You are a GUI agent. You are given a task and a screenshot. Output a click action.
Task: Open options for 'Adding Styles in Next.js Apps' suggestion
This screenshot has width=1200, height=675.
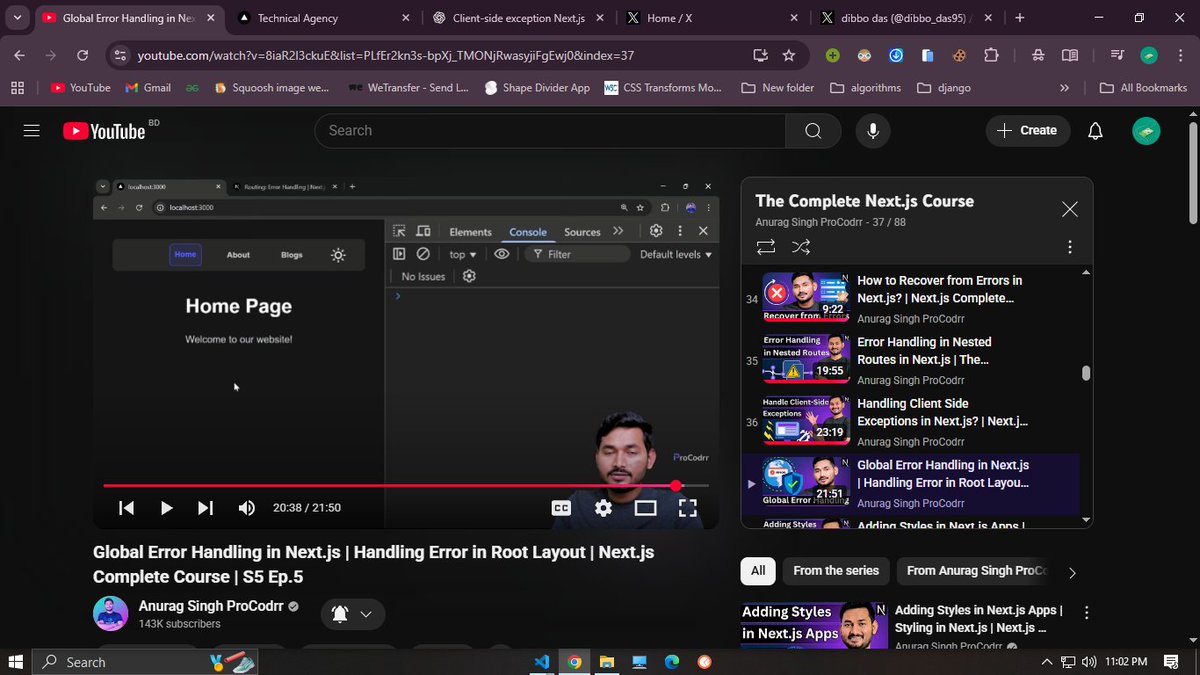(1087, 613)
